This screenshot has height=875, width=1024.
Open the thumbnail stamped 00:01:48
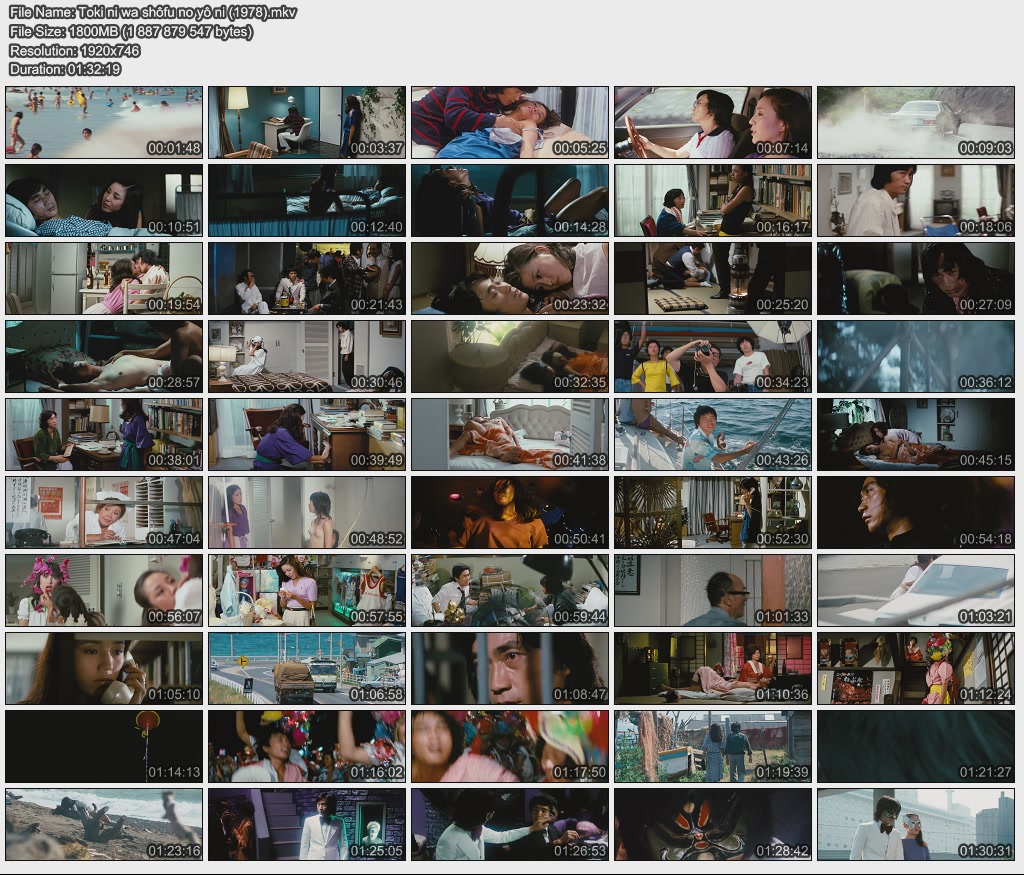[x=104, y=122]
